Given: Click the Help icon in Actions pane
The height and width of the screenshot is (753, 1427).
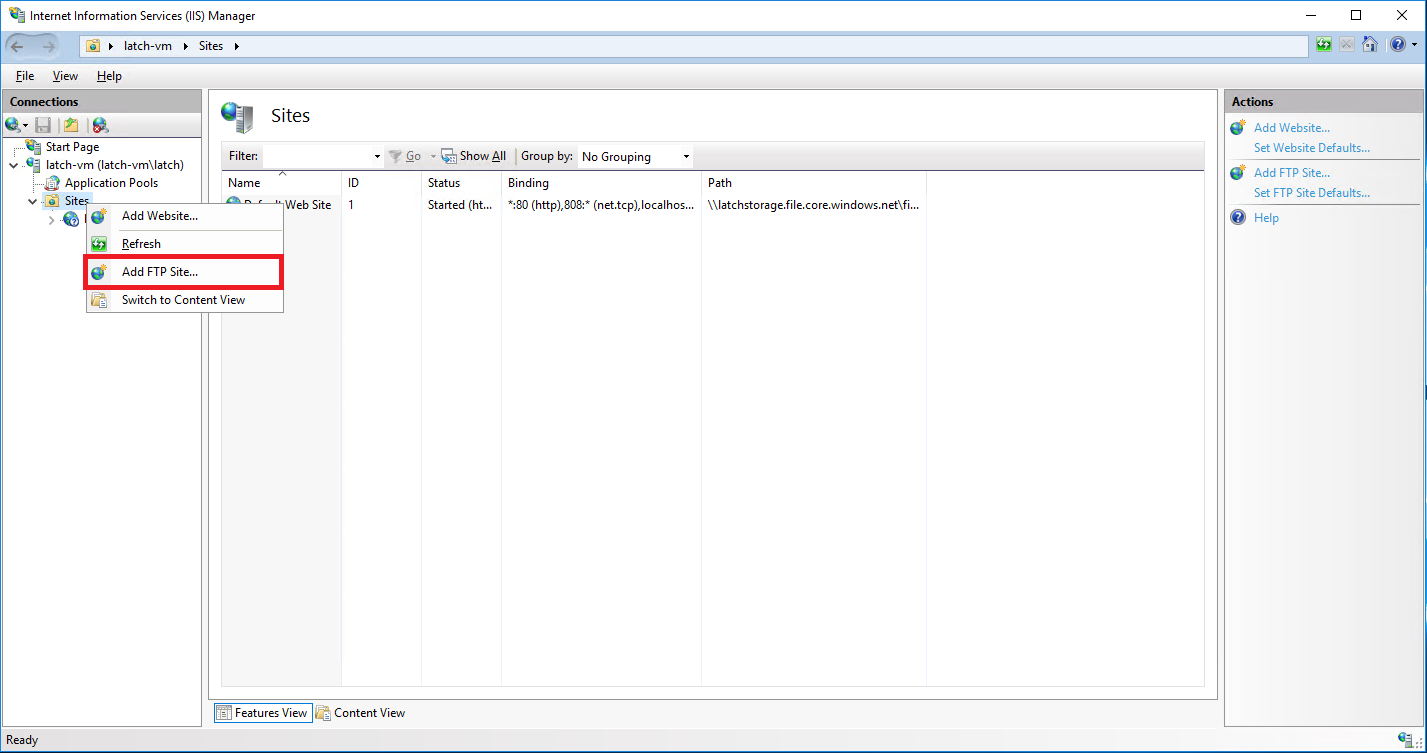Looking at the screenshot, I should click(1238, 217).
